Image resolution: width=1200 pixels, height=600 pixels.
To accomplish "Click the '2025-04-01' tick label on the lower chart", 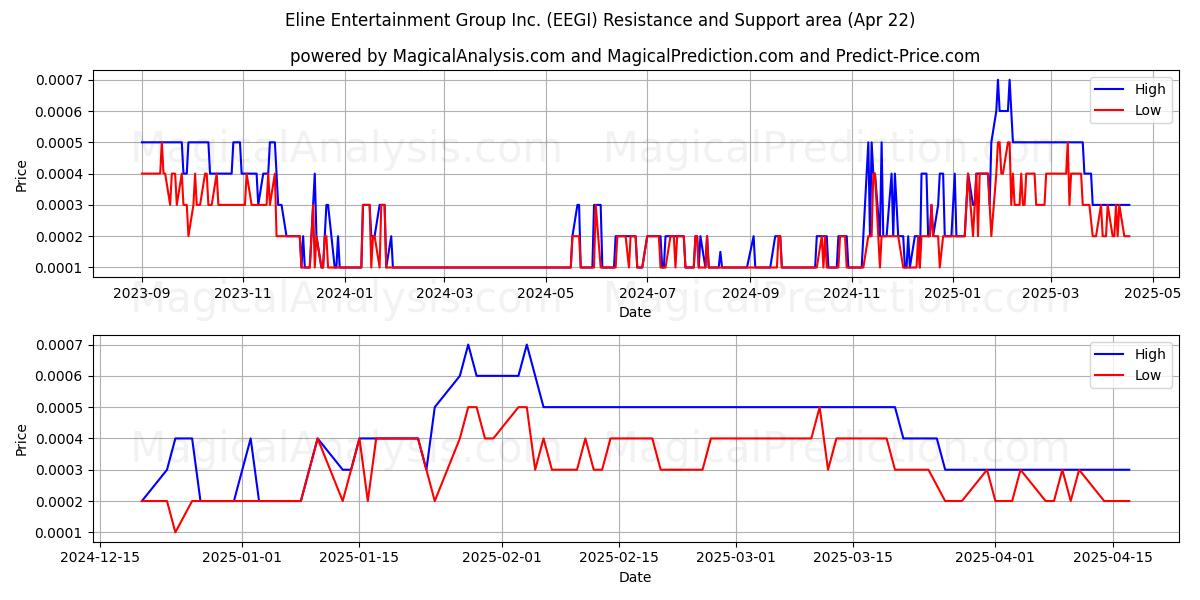I will pyautogui.click(x=996, y=559).
